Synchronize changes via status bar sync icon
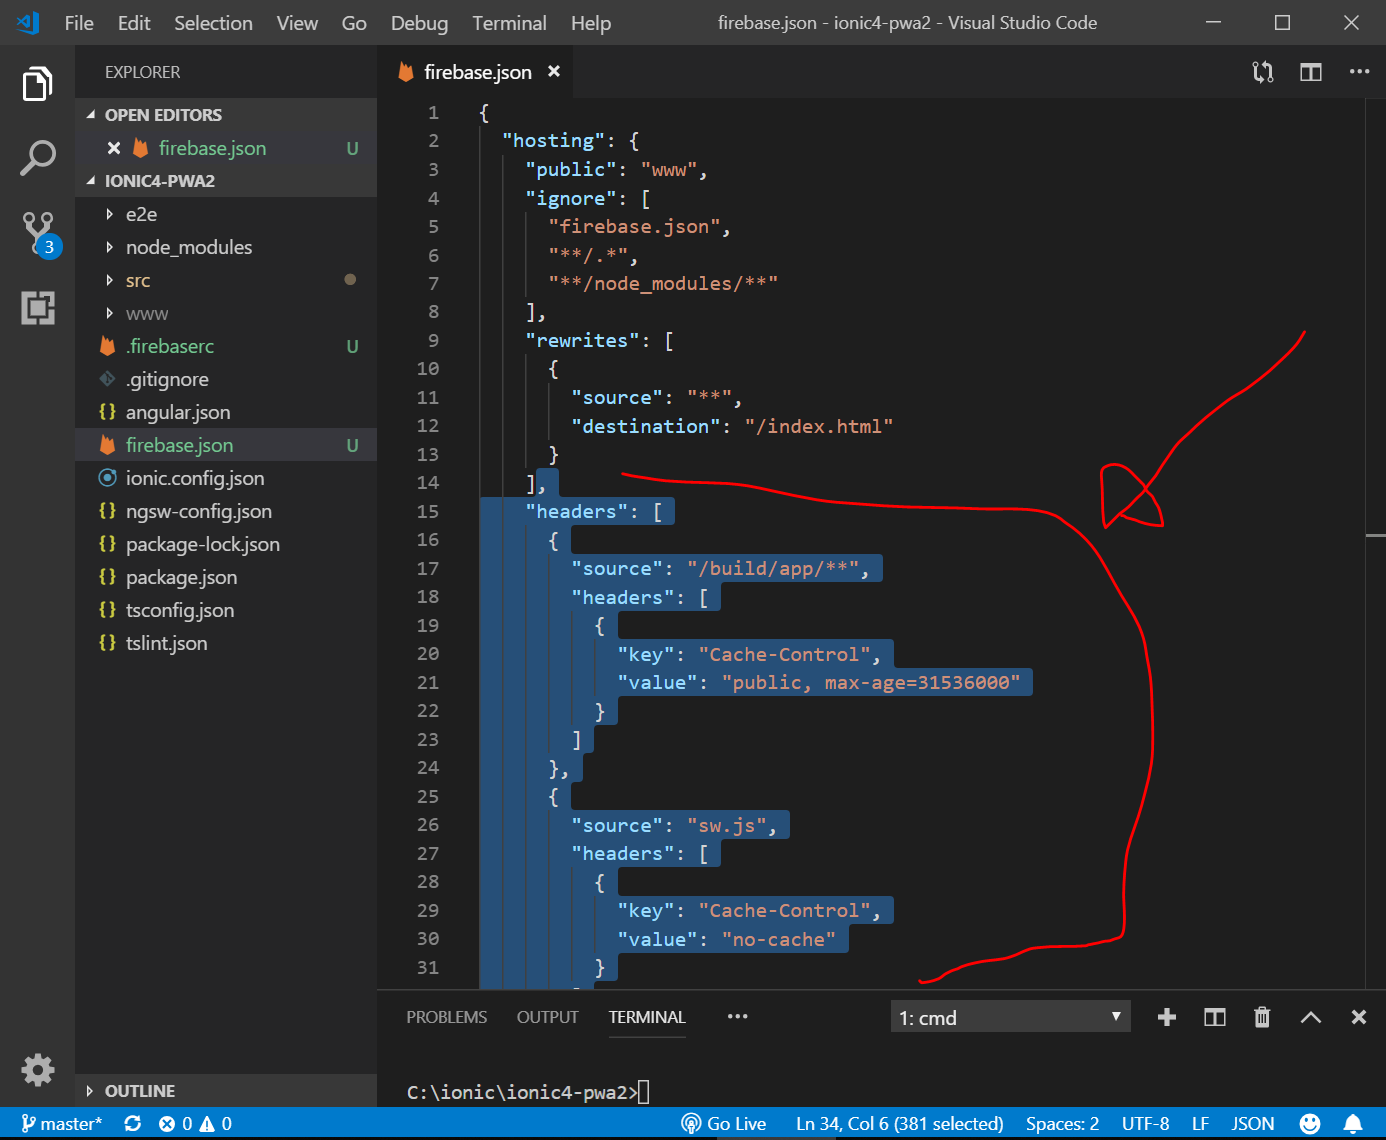 pyautogui.click(x=132, y=1124)
